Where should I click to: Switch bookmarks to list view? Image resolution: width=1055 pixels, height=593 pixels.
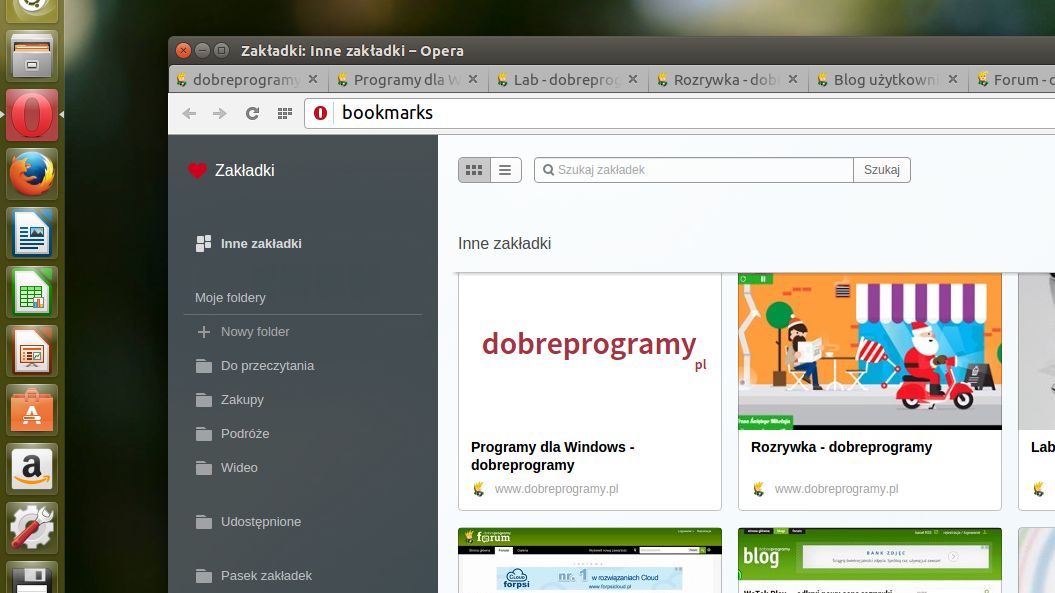[505, 170]
